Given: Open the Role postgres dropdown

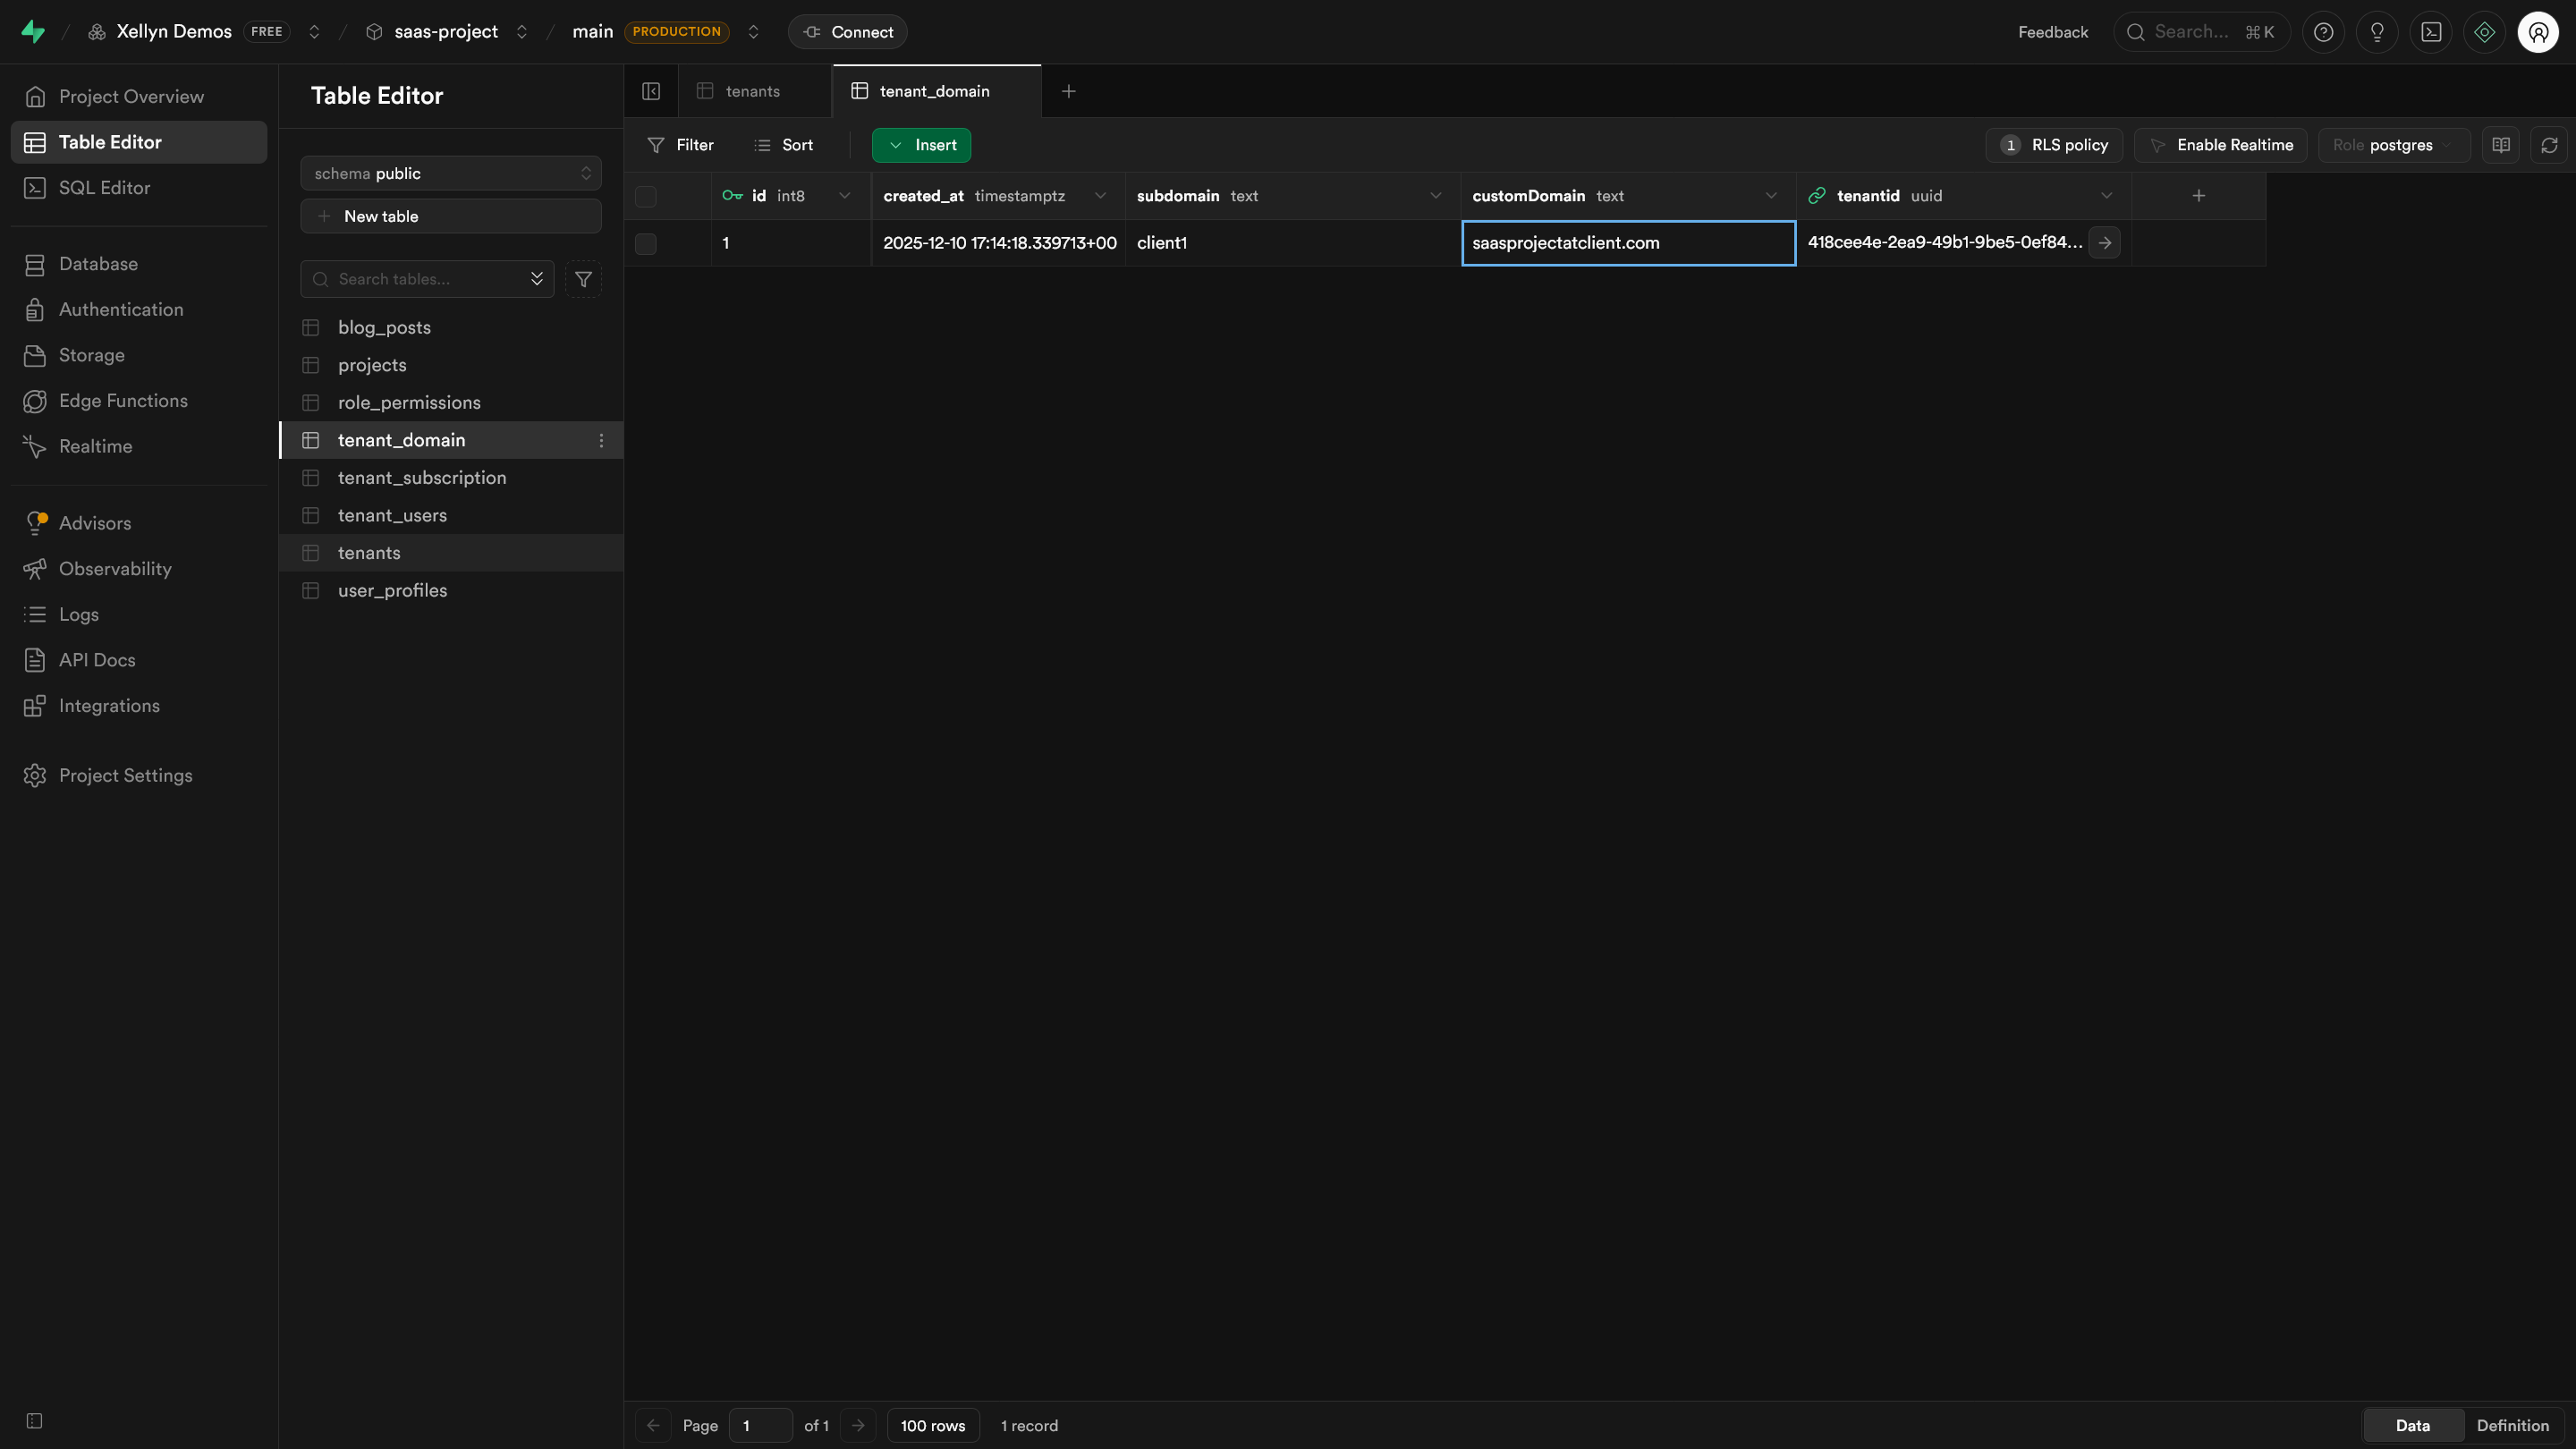Looking at the screenshot, I should pos(2394,145).
